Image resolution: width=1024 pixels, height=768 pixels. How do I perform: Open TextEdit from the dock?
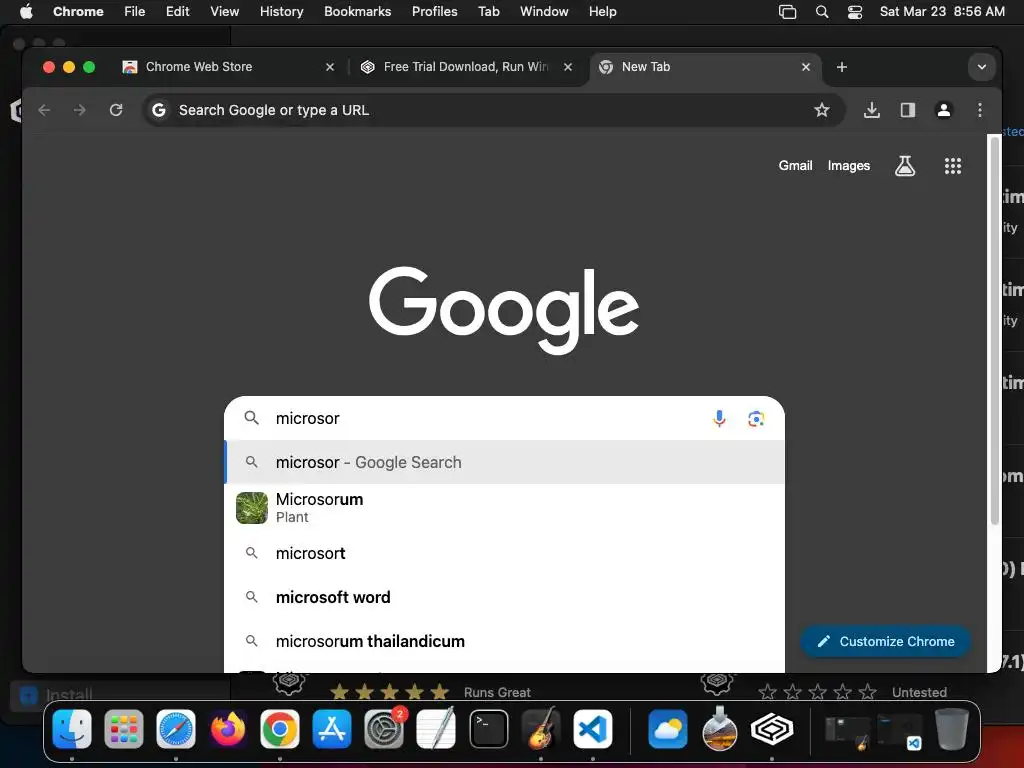436,729
